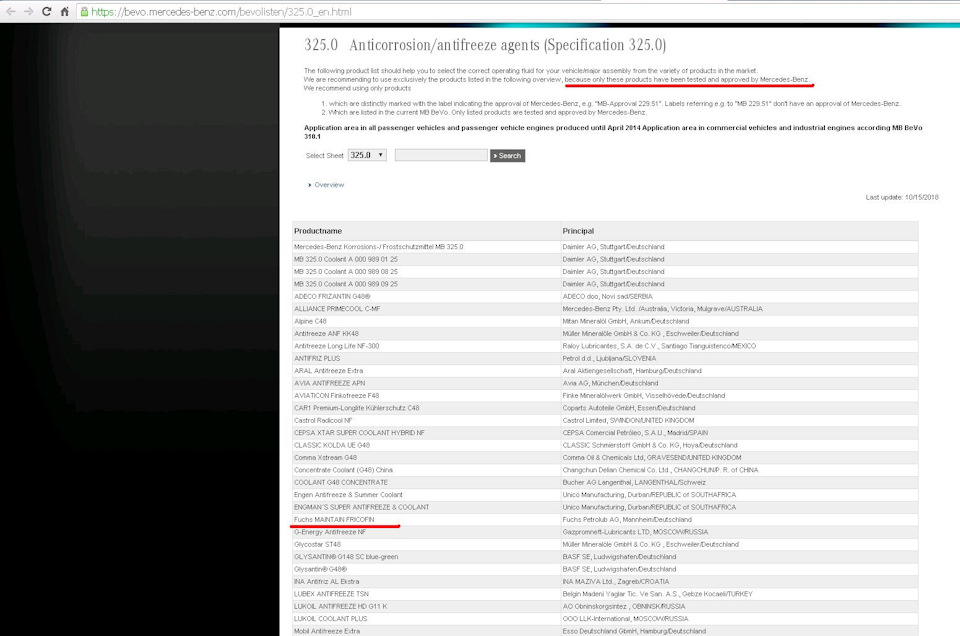Click principal Aral Aktiengesellschaft, Hamburg
Image resolution: width=960 pixels, height=636 pixels.
click(632, 371)
